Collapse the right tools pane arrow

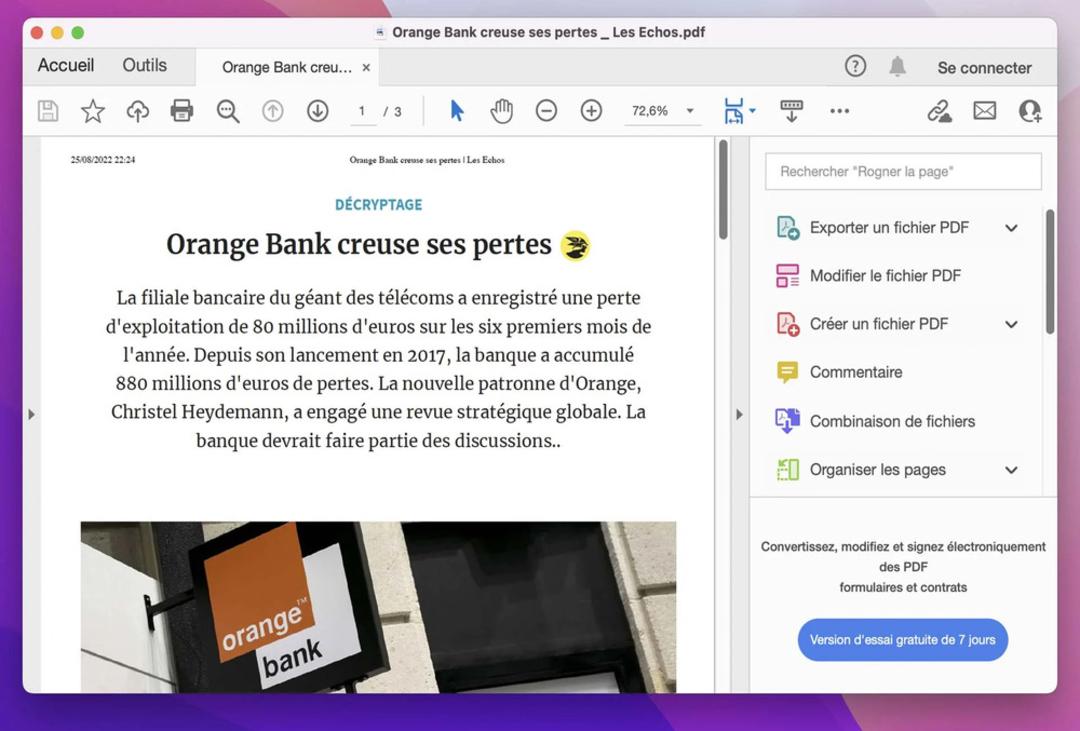pos(739,415)
